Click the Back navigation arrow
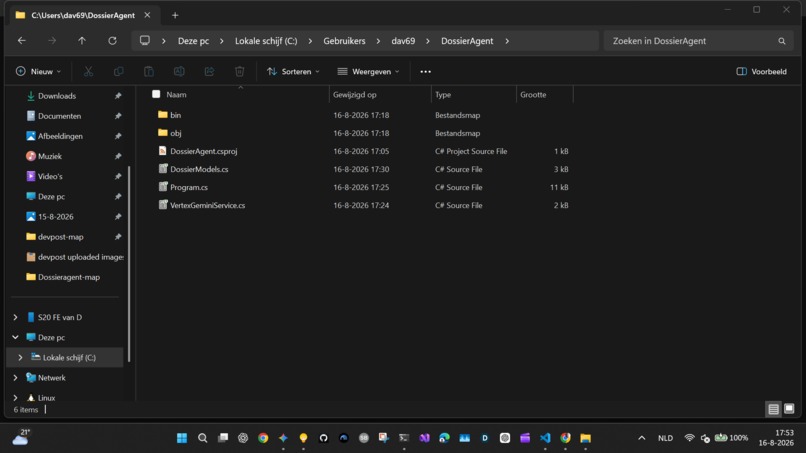The height and width of the screenshot is (453, 806). (x=22, y=41)
